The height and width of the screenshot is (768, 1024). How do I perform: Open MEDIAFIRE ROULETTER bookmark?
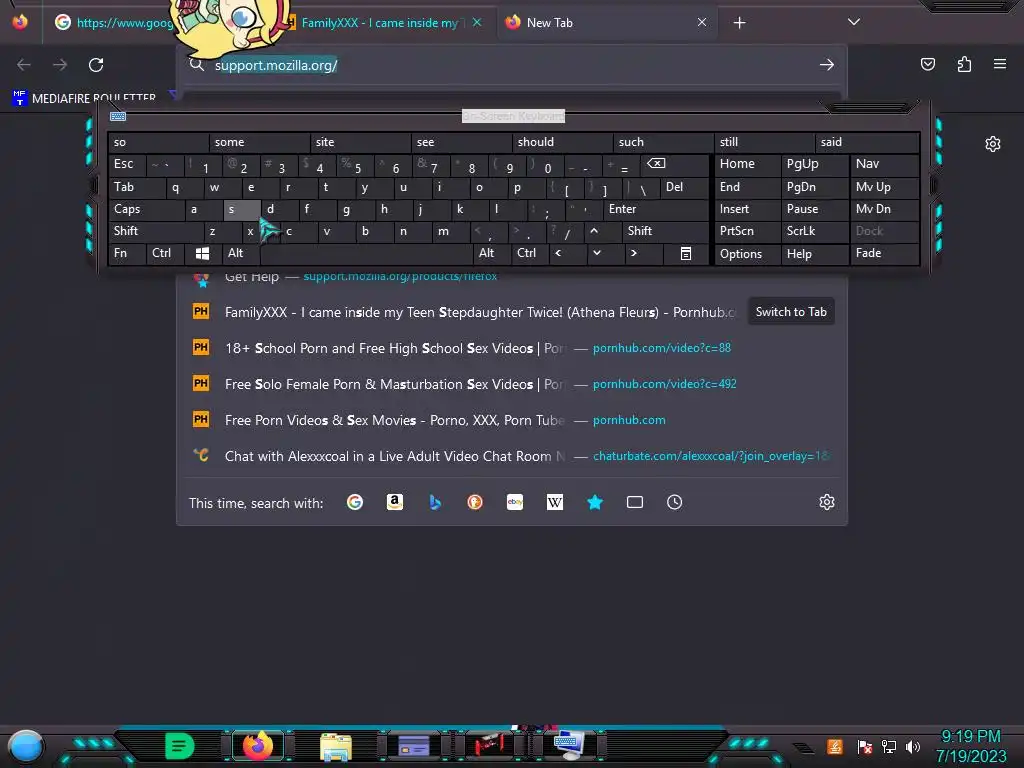pos(84,98)
